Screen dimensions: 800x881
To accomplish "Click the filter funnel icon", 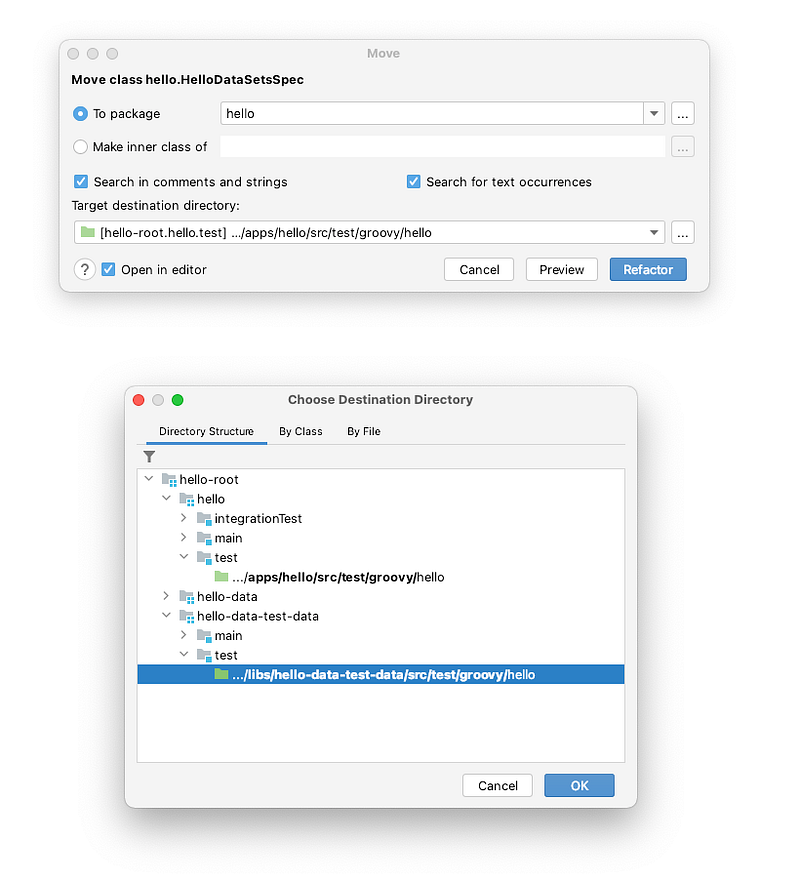I will click(x=149, y=456).
